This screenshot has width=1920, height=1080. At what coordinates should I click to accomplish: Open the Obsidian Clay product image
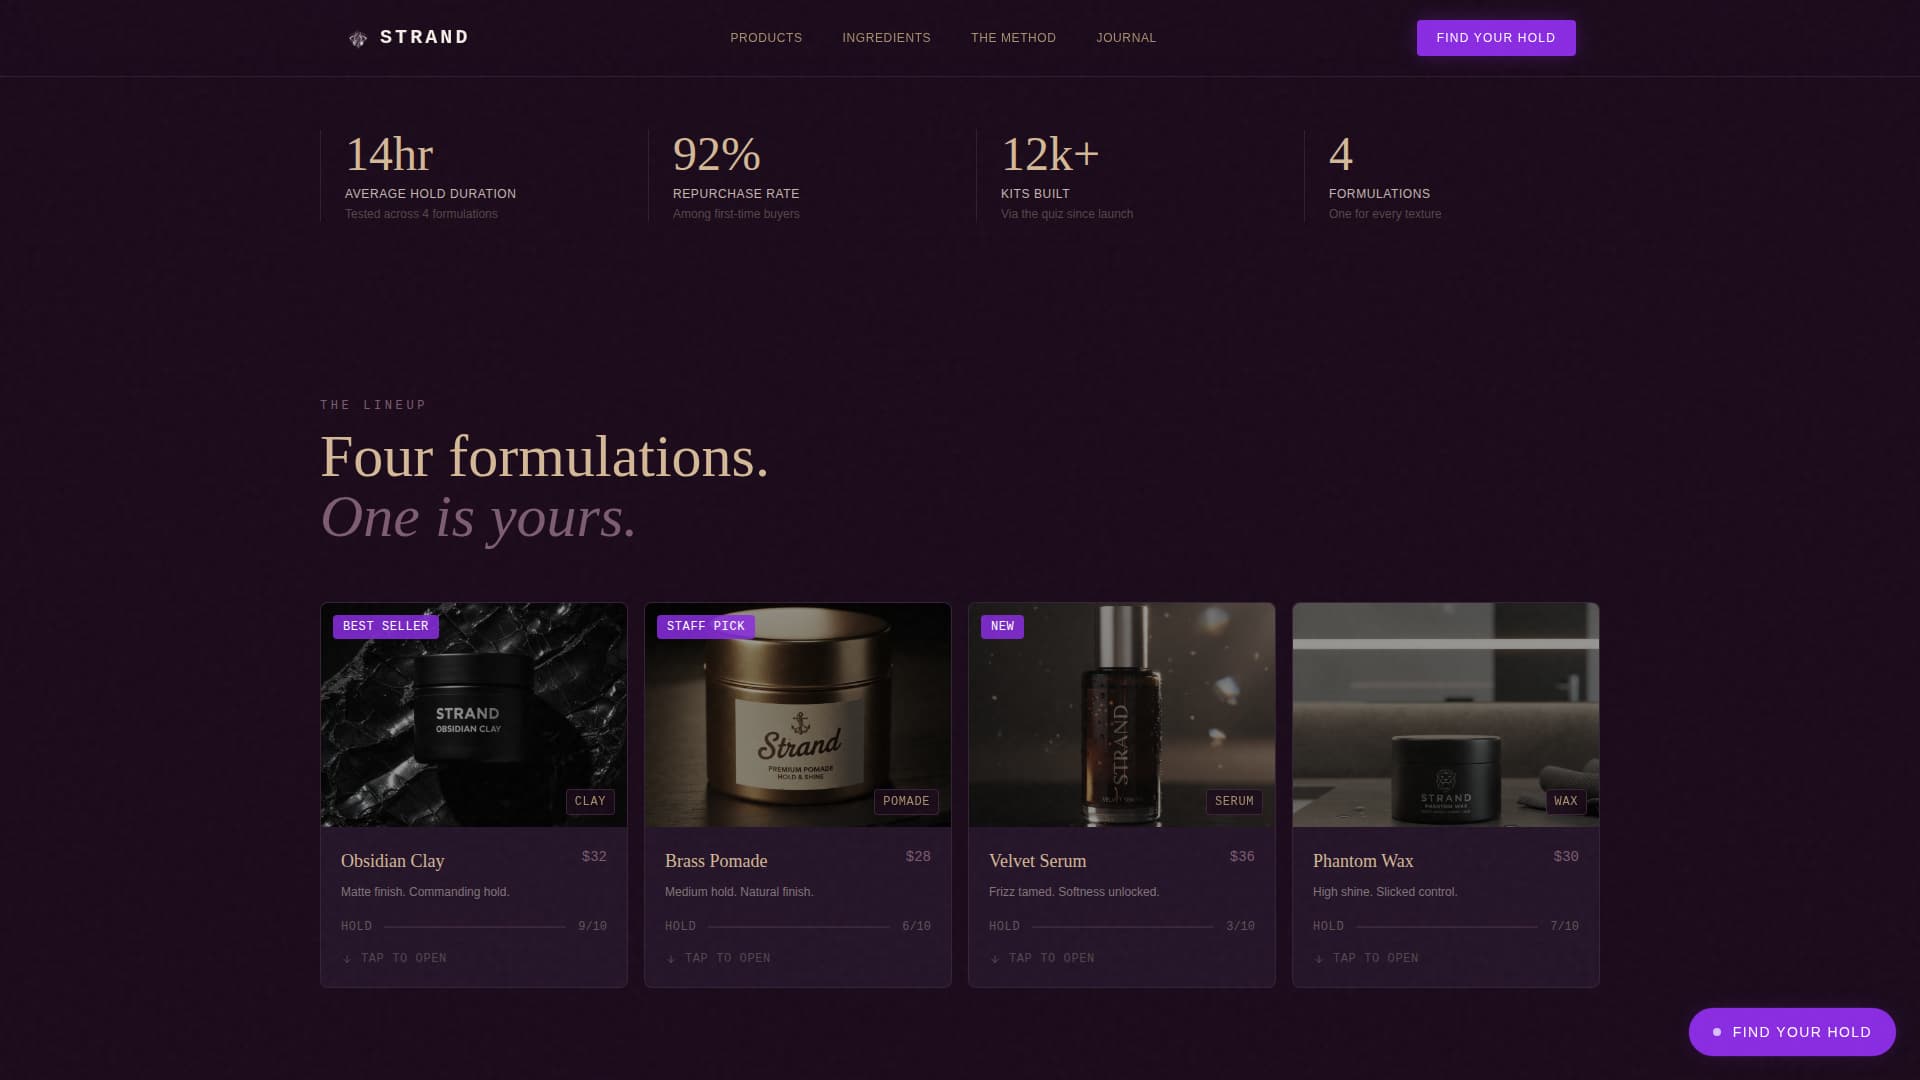pyautogui.click(x=474, y=715)
